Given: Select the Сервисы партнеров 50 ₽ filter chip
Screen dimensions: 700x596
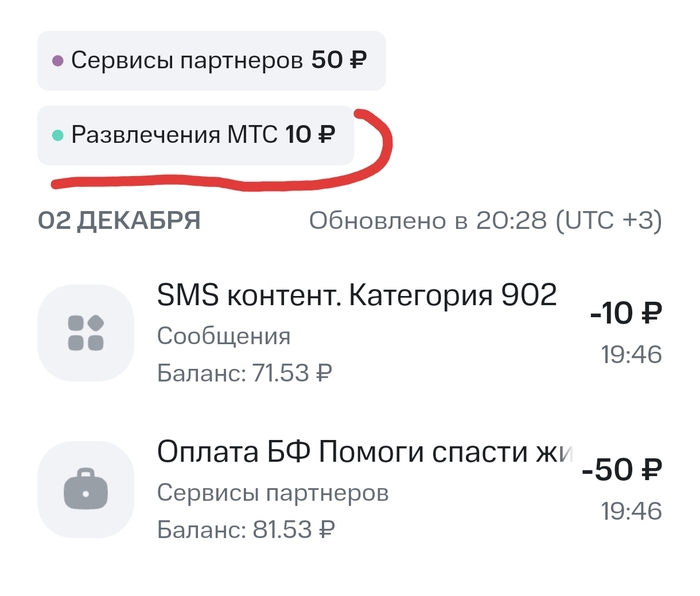Looking at the screenshot, I should [210, 61].
